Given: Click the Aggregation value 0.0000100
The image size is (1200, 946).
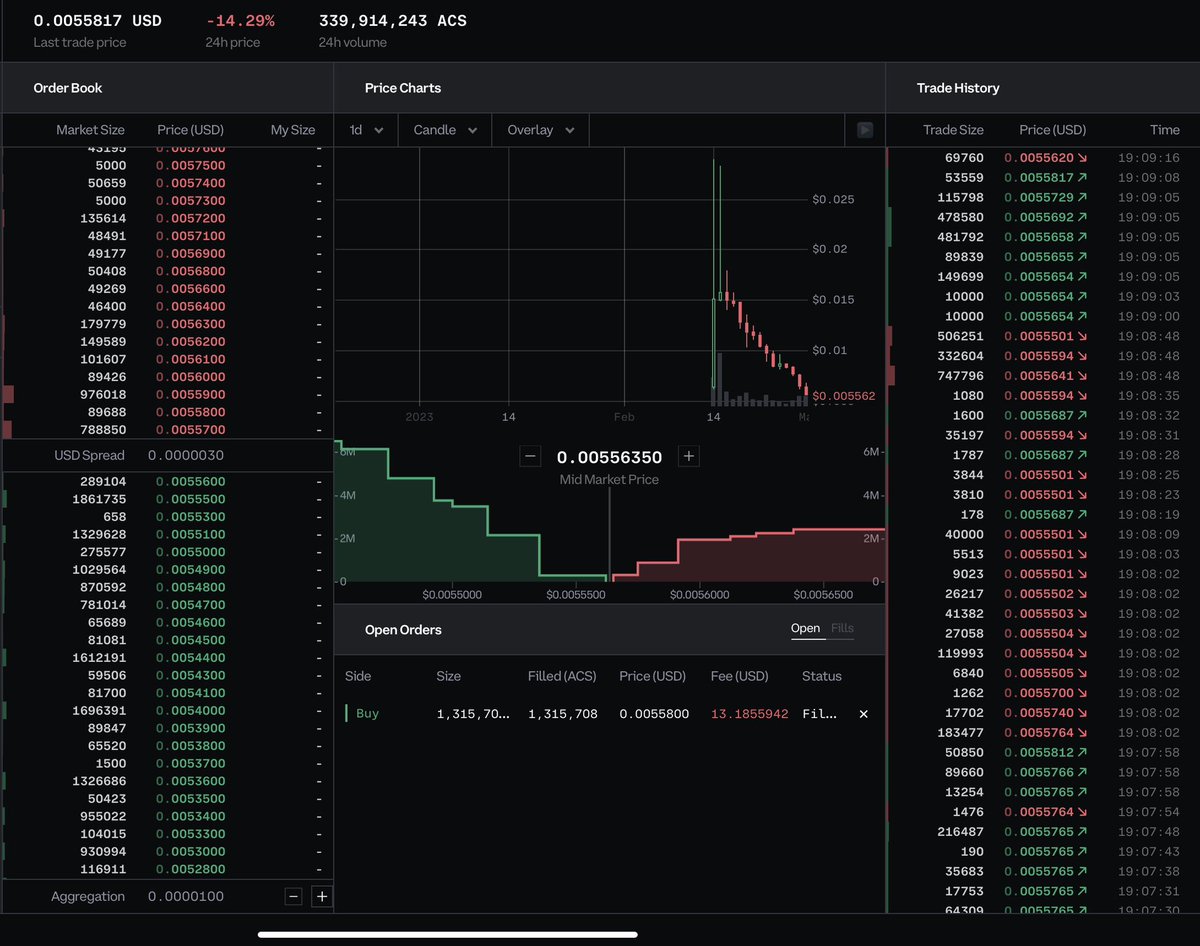Looking at the screenshot, I should 186,897.
